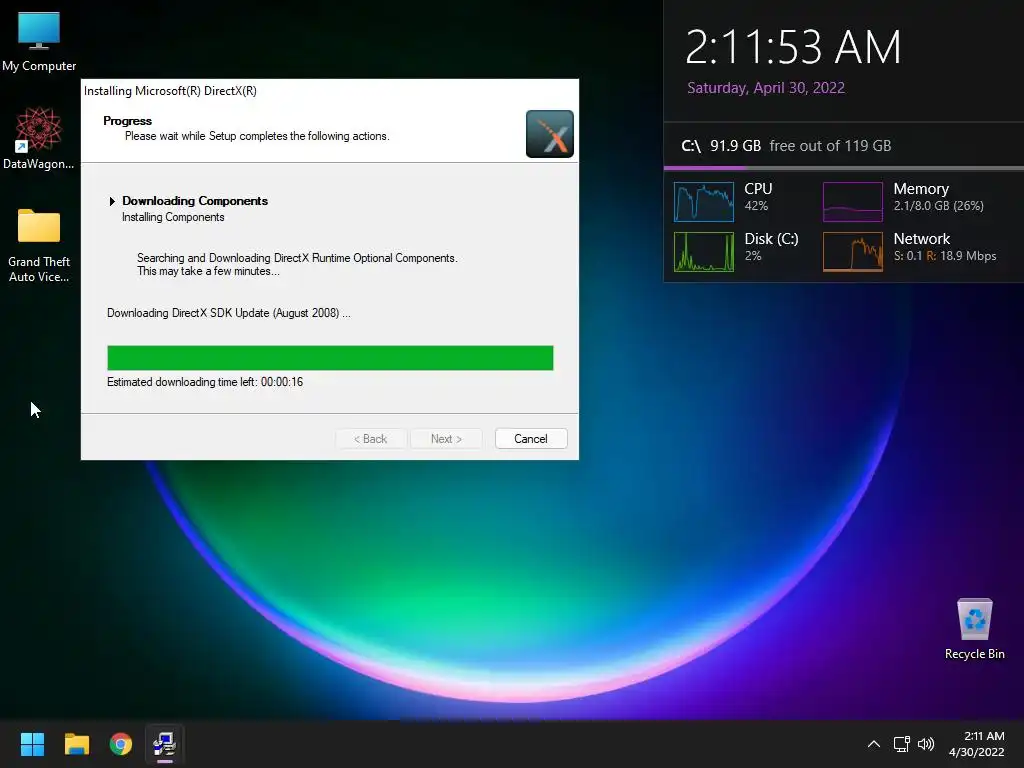Select the Recycle Bin icon
This screenshot has height=768, width=1024.
[974, 629]
